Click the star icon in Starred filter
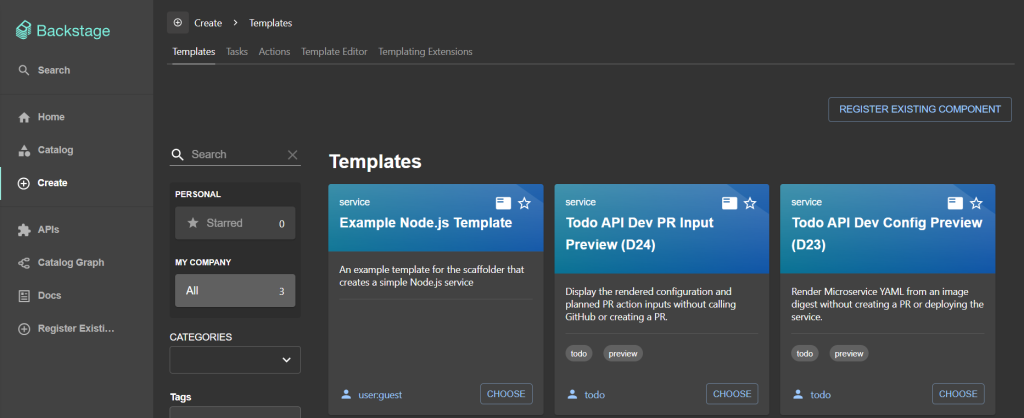1024x418 pixels. point(193,223)
